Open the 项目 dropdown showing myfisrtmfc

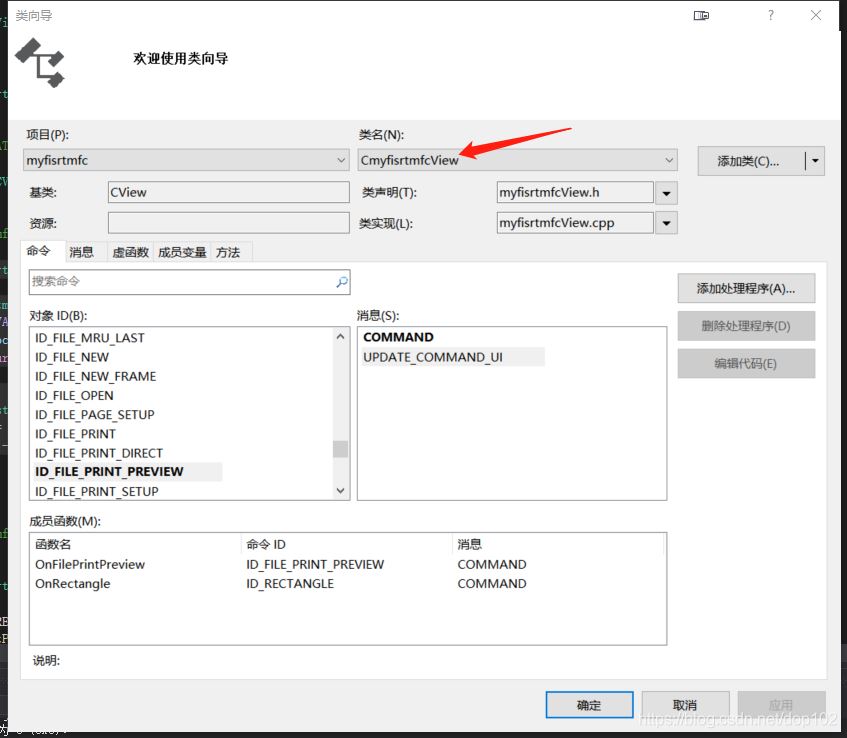click(185, 160)
